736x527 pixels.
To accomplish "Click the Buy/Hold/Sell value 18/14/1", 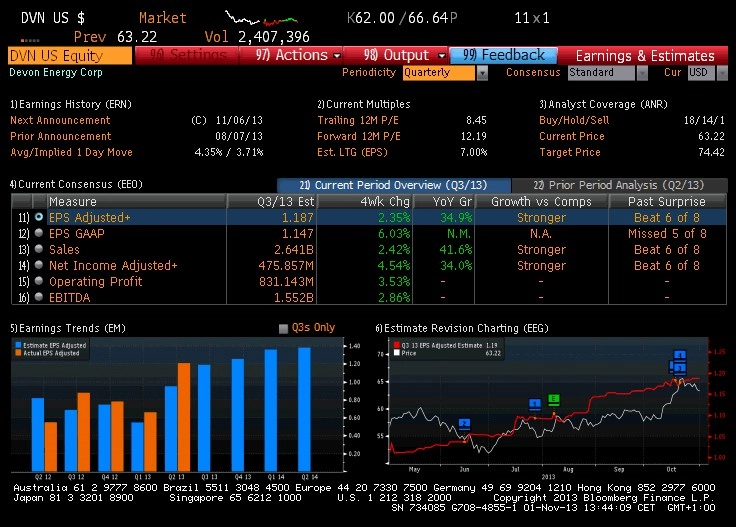I will [704, 120].
